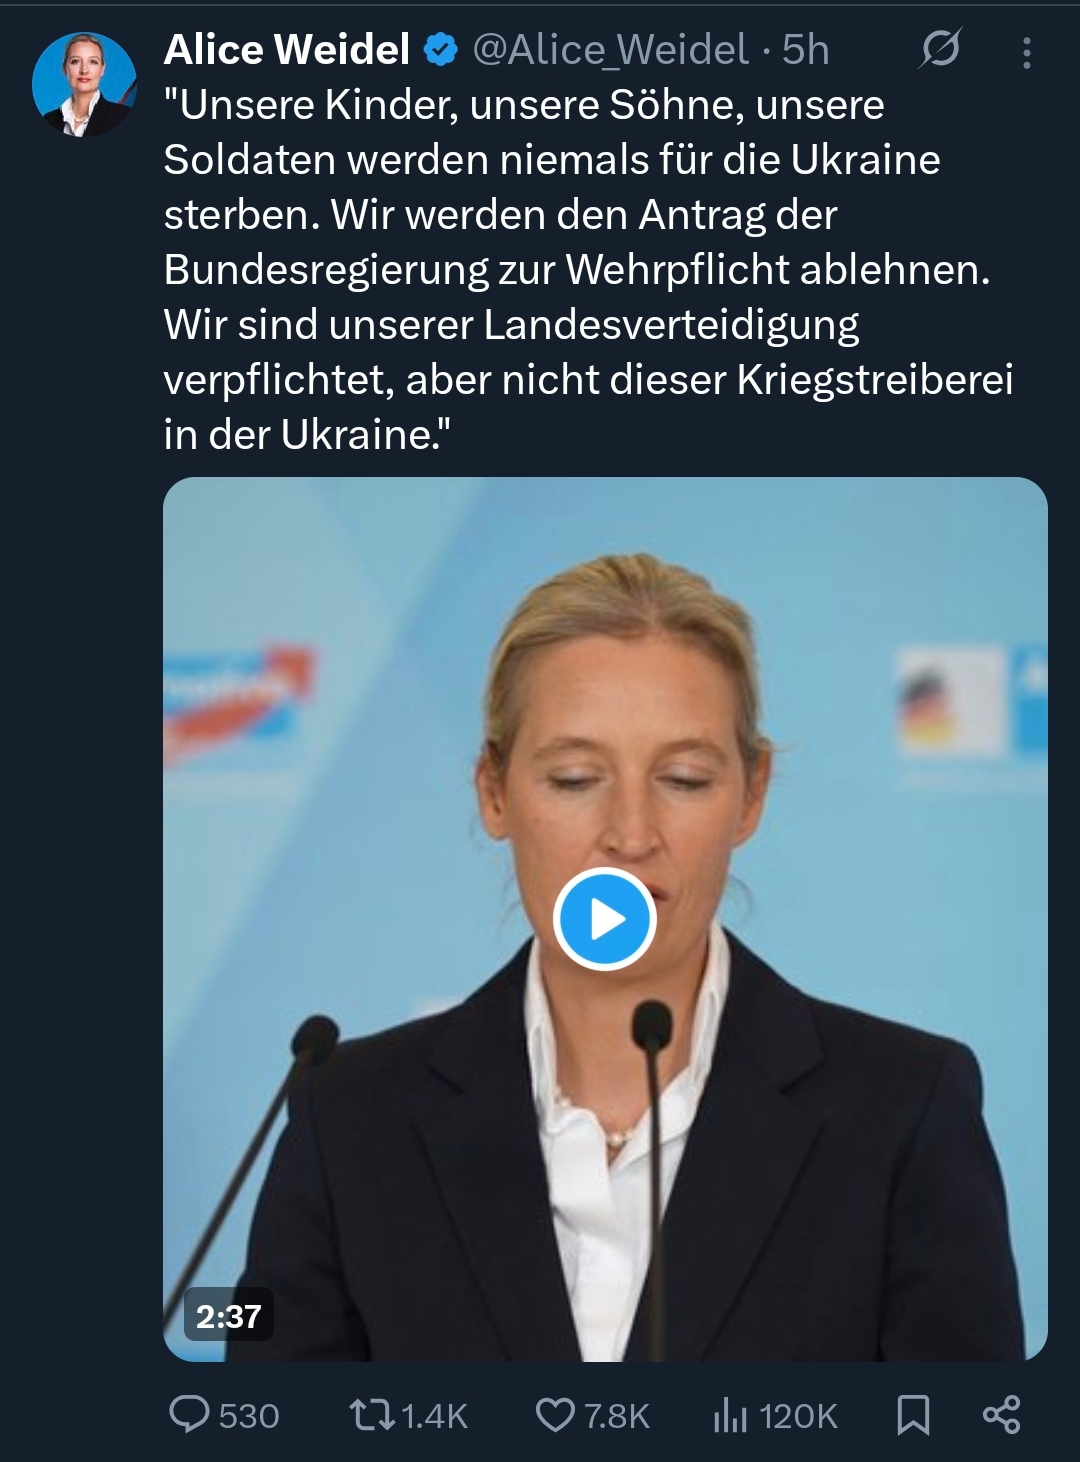View analytics via the 120K bars icon
This screenshot has height=1462, width=1080.
[730, 1415]
